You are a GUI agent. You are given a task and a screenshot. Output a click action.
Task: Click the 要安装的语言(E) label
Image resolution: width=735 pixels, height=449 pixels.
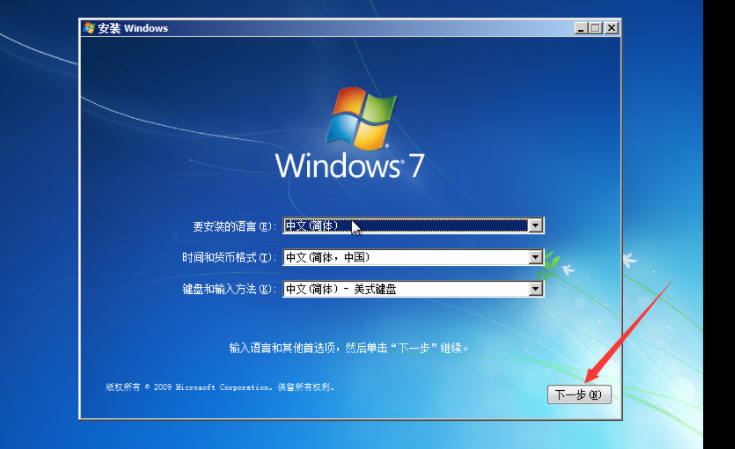(x=234, y=227)
